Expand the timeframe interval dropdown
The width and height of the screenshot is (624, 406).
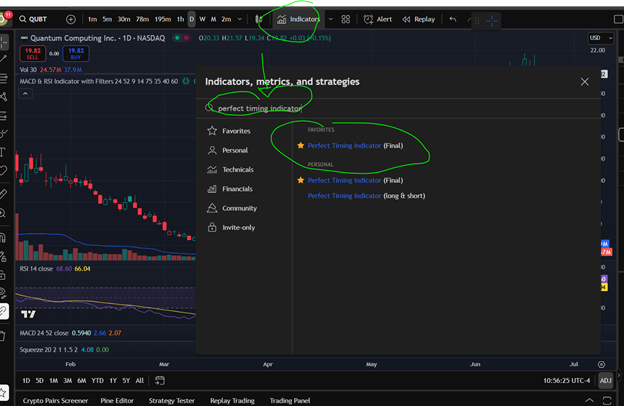point(240,19)
